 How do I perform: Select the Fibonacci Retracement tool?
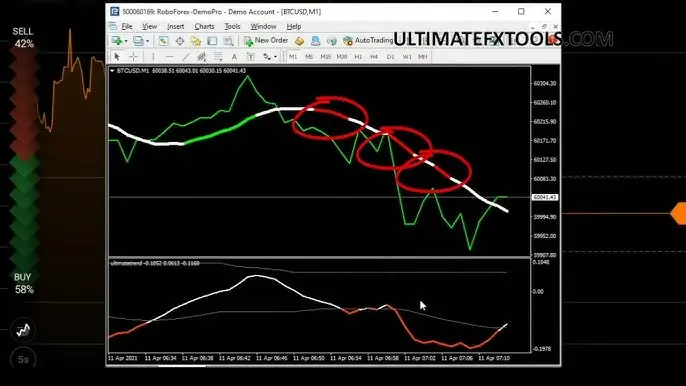click(x=218, y=56)
